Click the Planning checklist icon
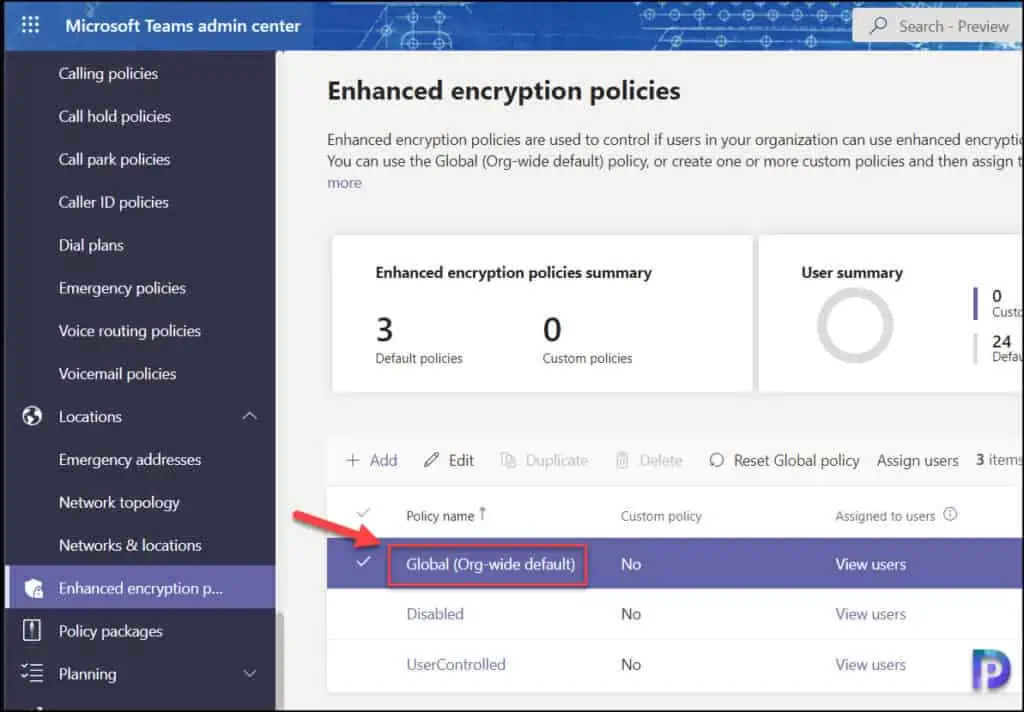The height and width of the screenshot is (712, 1024). tap(31, 673)
